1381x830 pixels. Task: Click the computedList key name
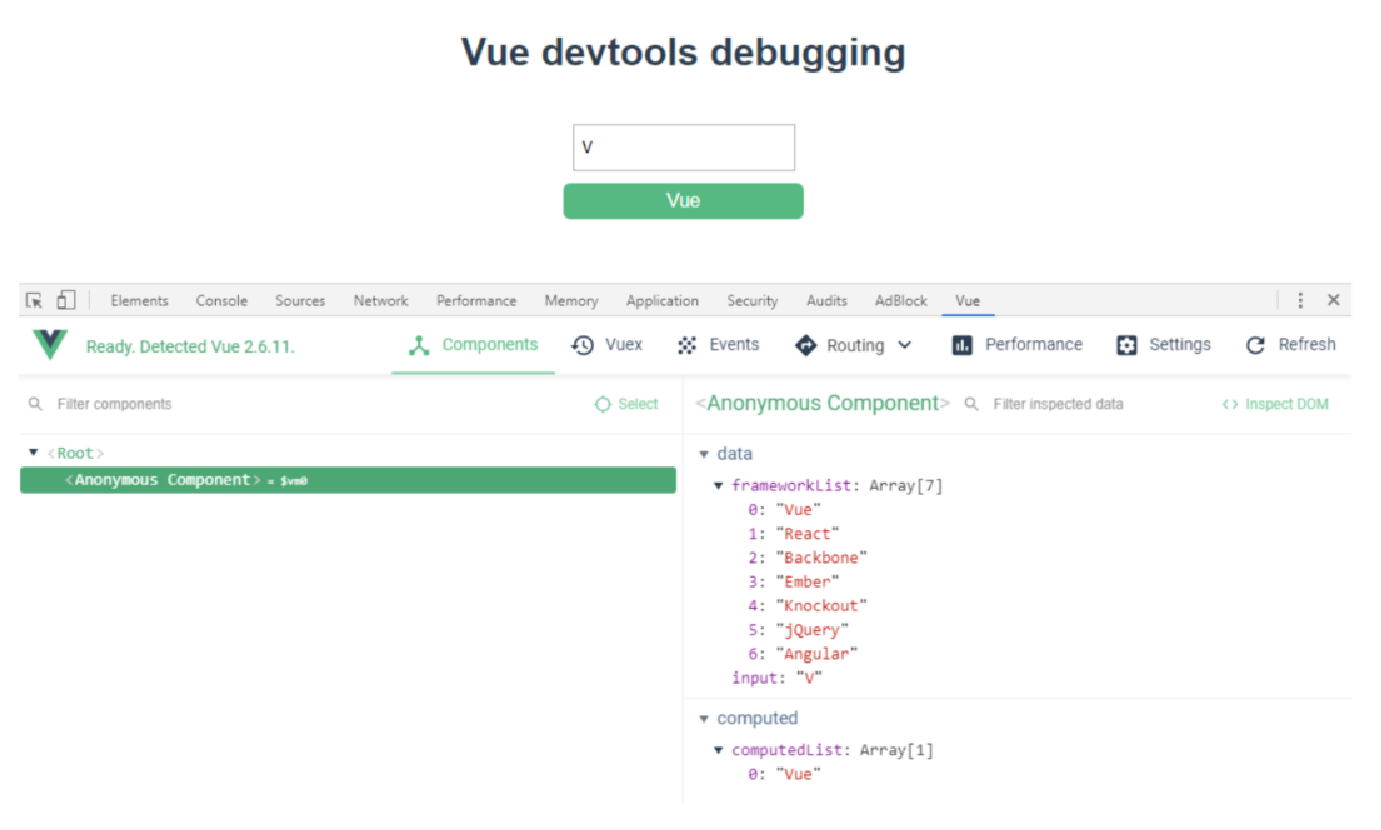tap(787, 750)
